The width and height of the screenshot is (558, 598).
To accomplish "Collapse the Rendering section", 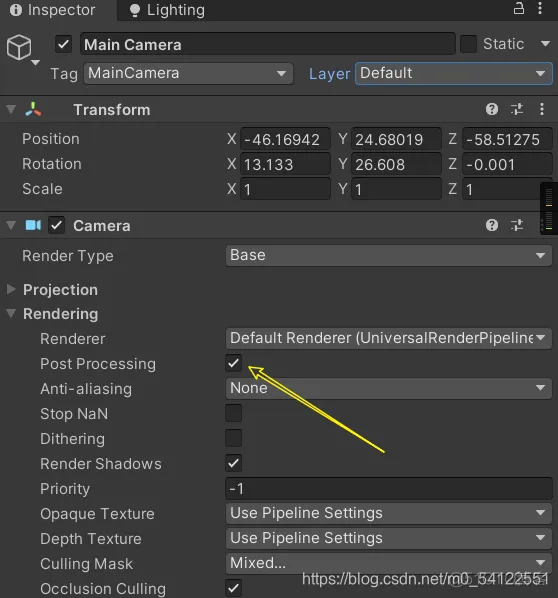I will click(11, 313).
